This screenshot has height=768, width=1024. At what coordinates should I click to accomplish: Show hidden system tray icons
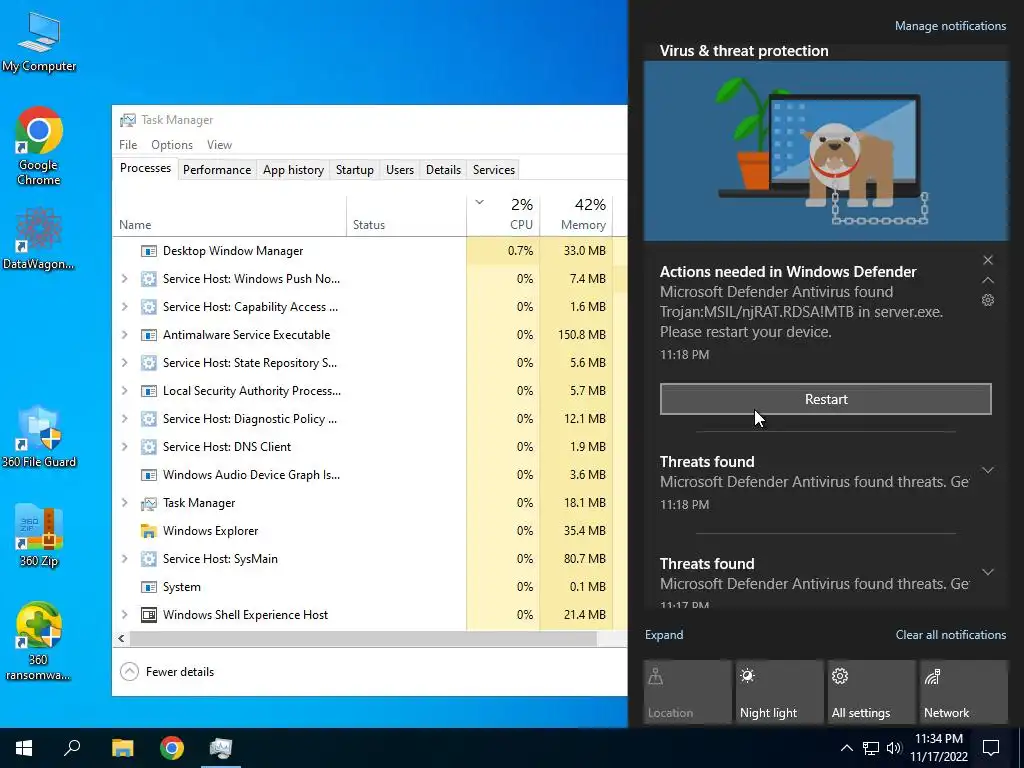click(x=846, y=748)
